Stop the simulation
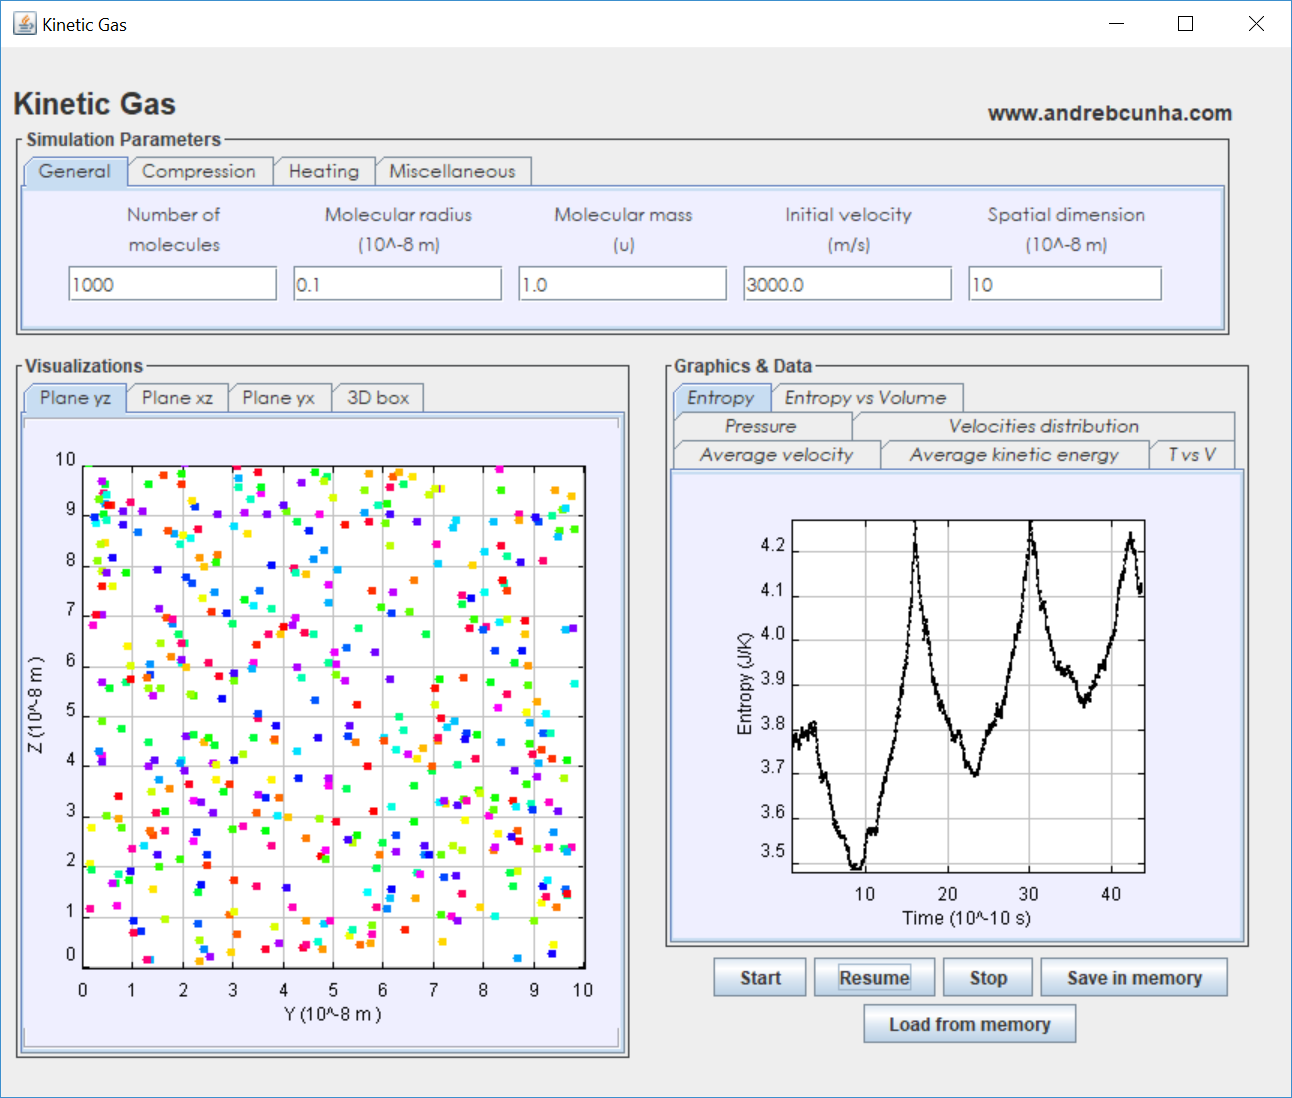This screenshot has height=1098, width=1292. pyautogui.click(x=988, y=978)
